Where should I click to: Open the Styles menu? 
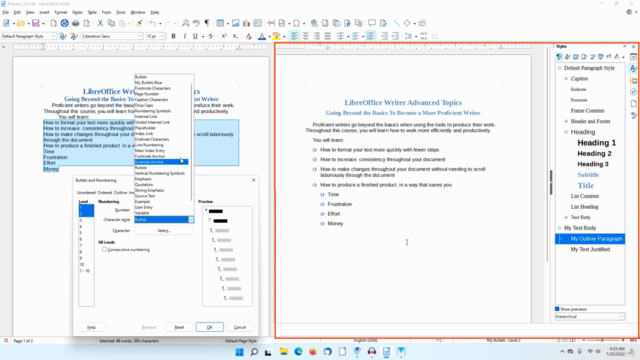click(77, 12)
